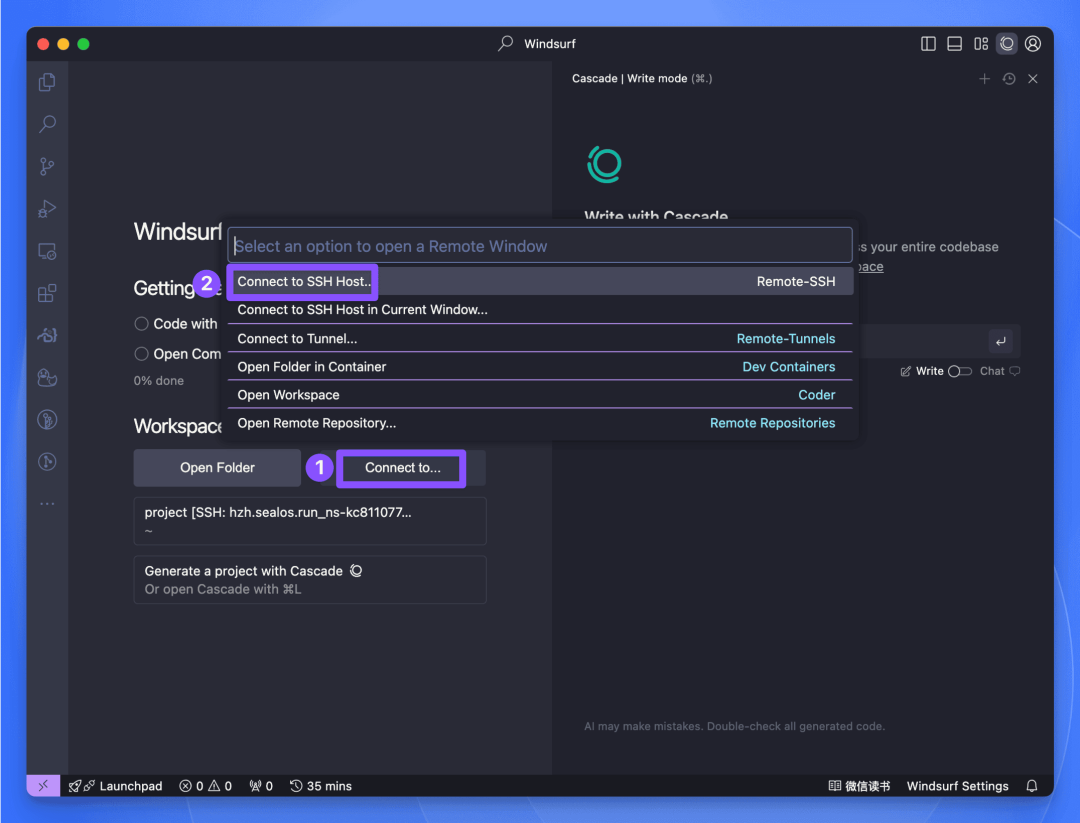Choose Open Remote Repository... option

(x=541, y=424)
